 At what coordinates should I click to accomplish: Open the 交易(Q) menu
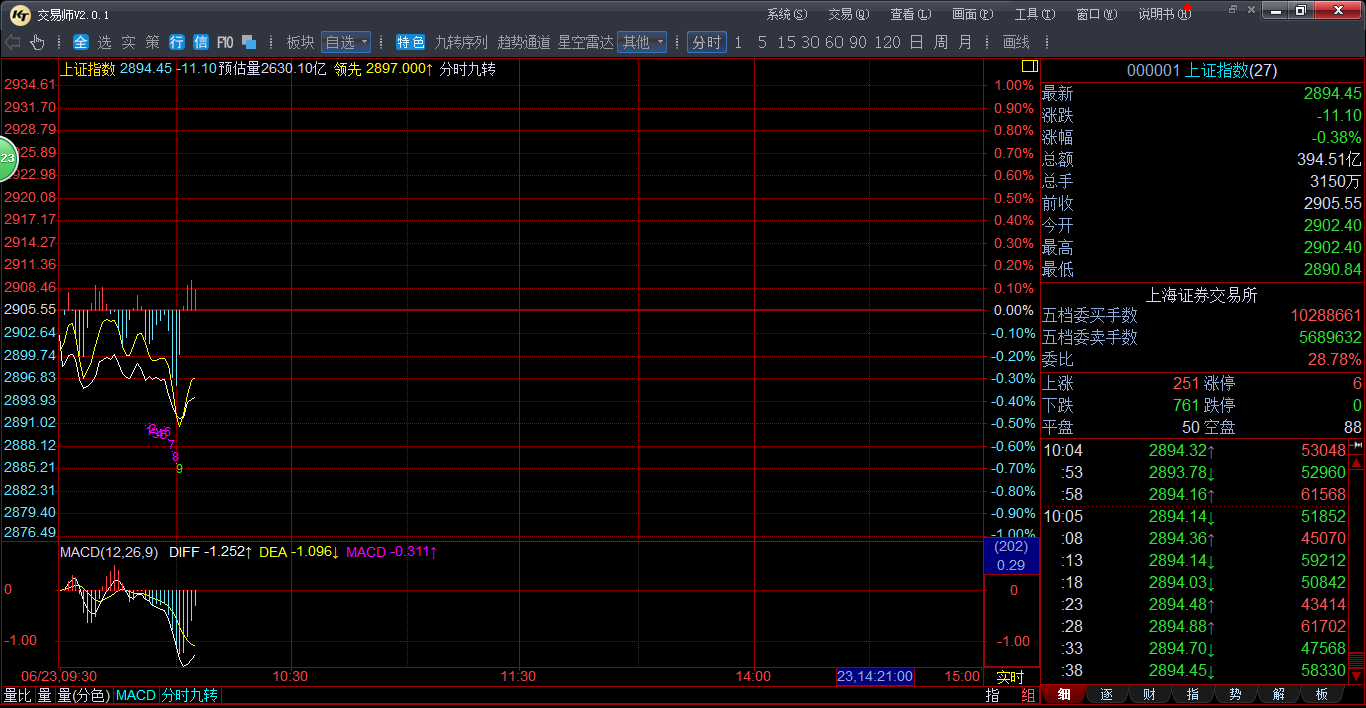tap(848, 14)
